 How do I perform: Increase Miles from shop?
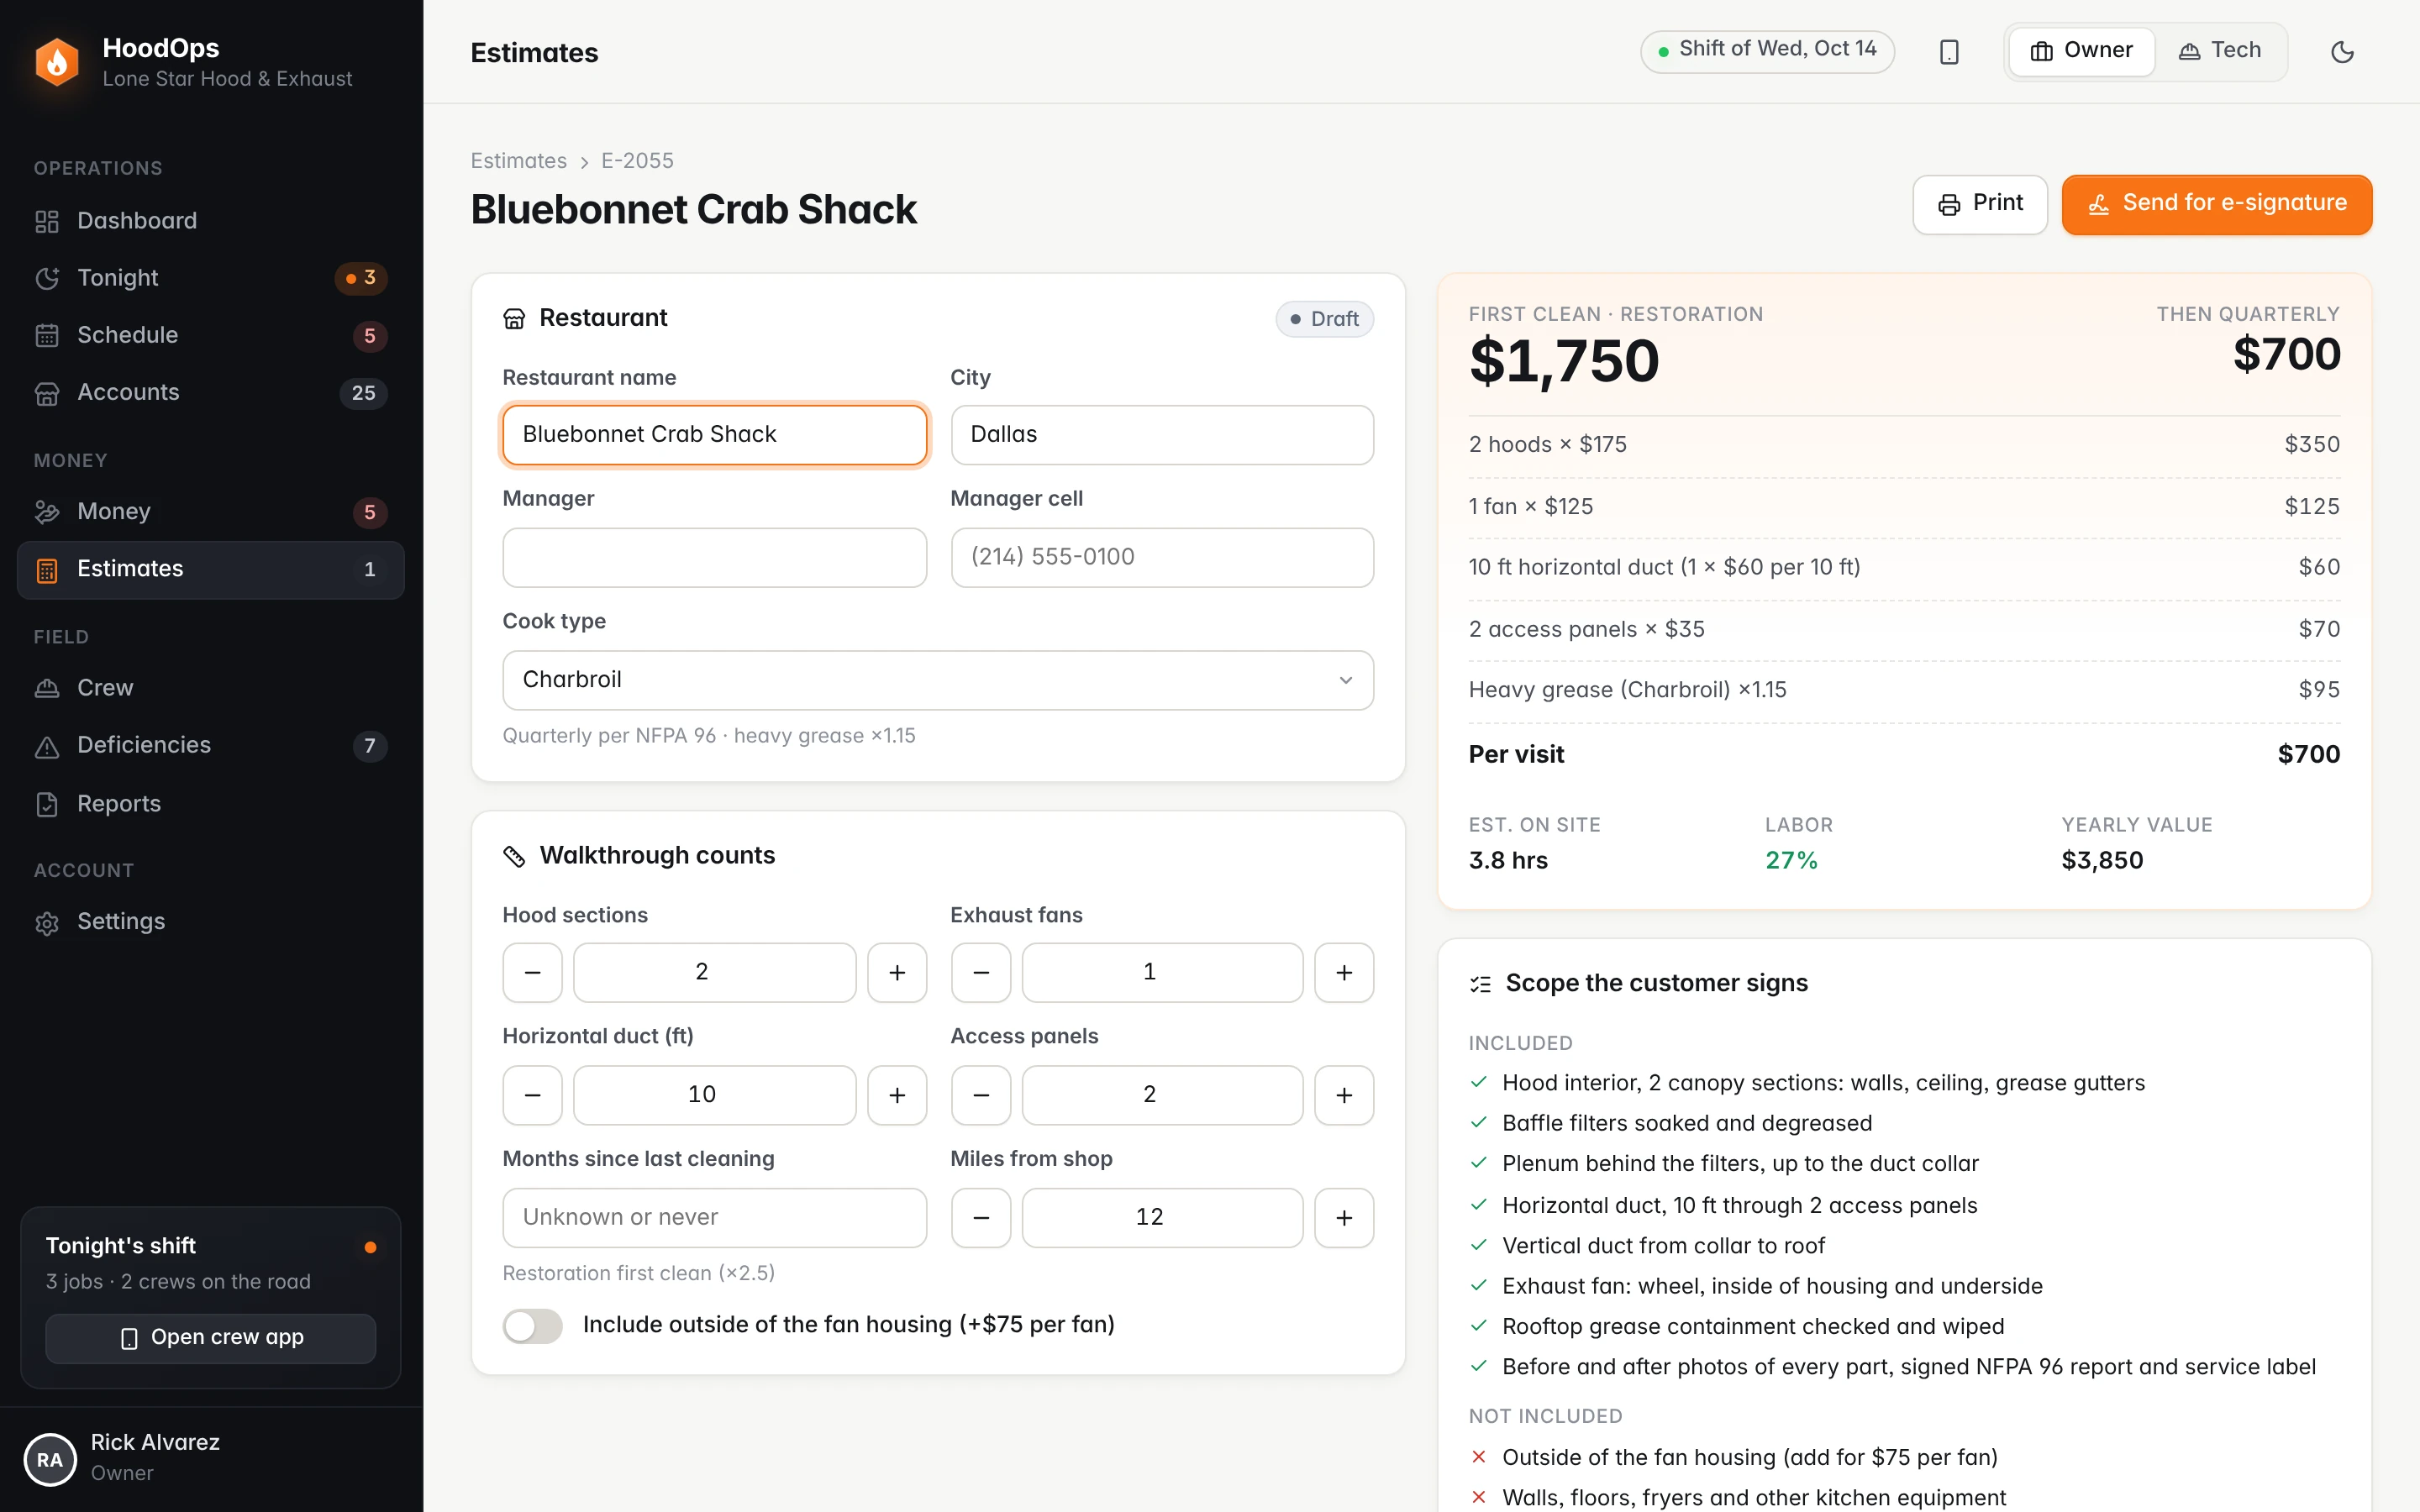point(1344,1218)
